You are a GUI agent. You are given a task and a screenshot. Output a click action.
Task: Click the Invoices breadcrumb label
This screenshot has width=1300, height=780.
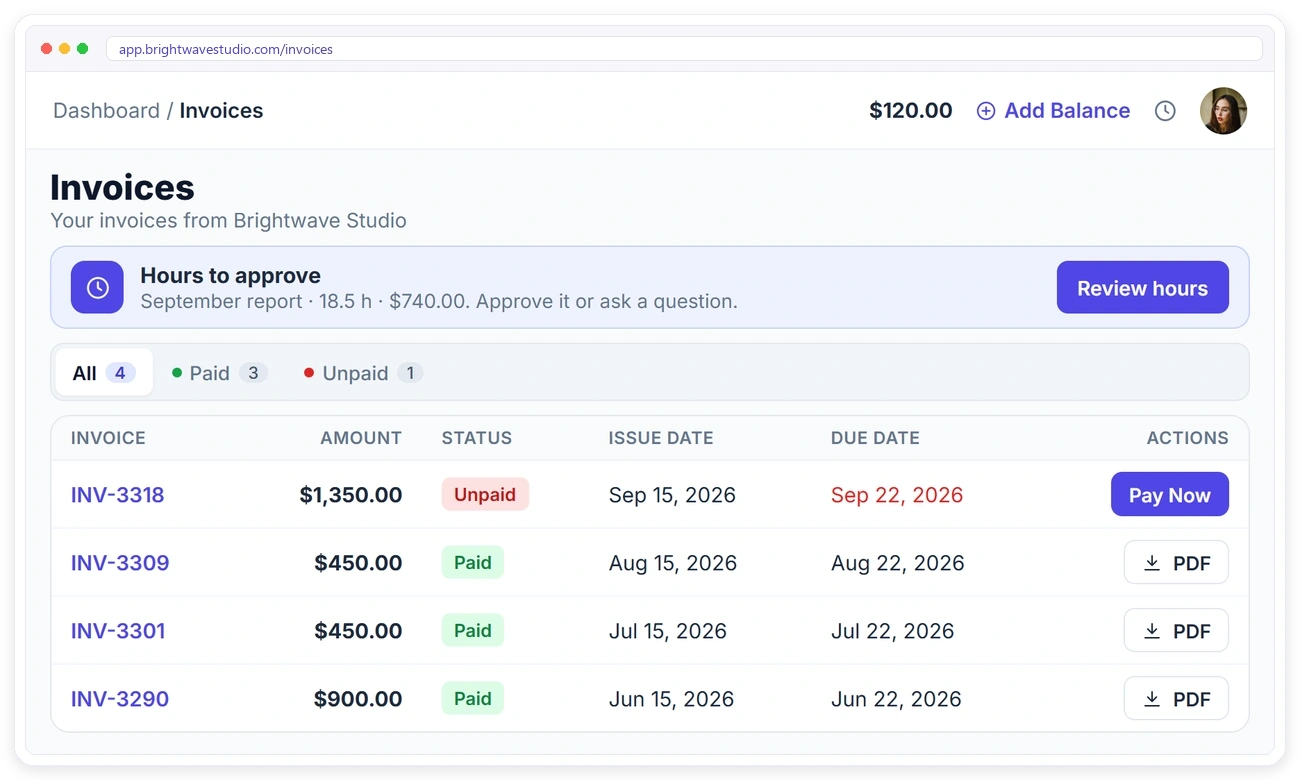coord(221,111)
